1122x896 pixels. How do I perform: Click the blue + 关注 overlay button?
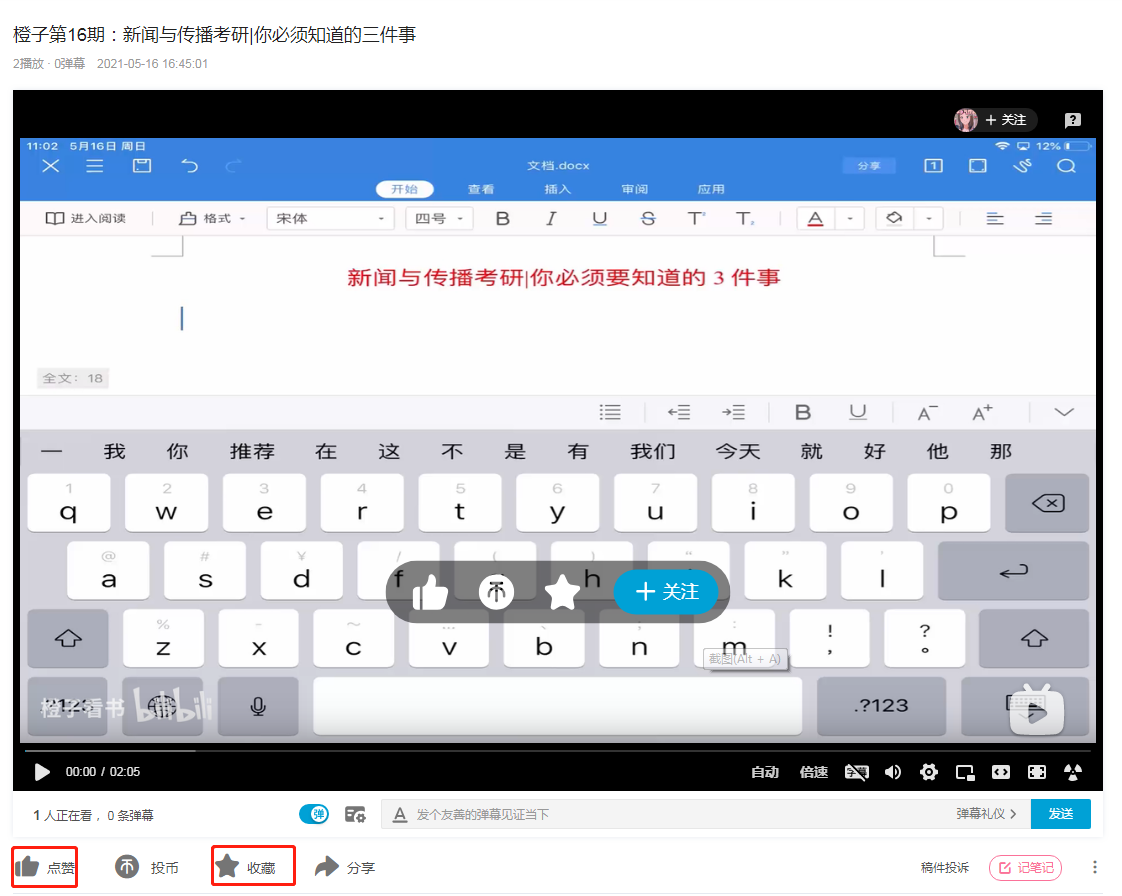coord(666,591)
